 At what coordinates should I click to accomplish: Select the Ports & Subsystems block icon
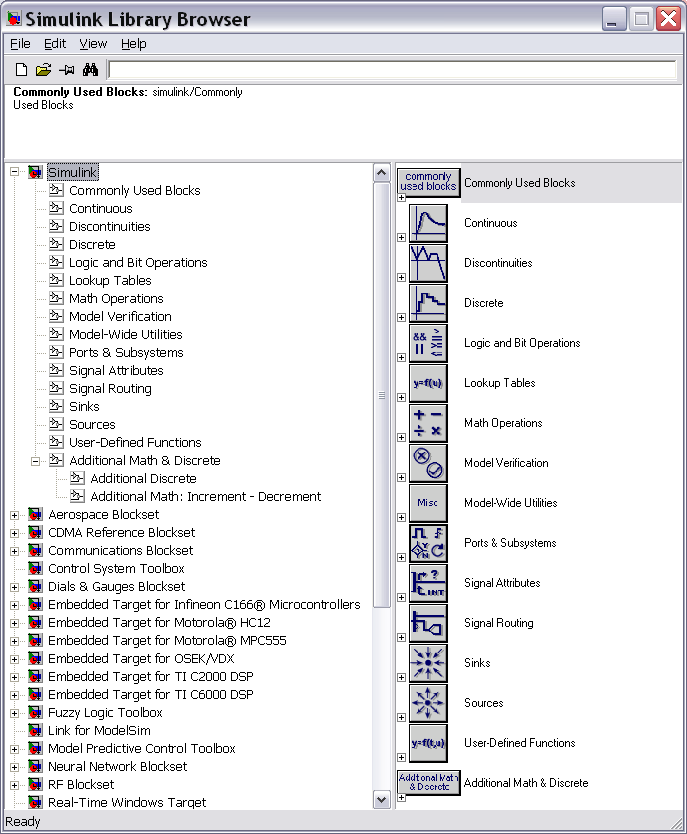point(428,543)
